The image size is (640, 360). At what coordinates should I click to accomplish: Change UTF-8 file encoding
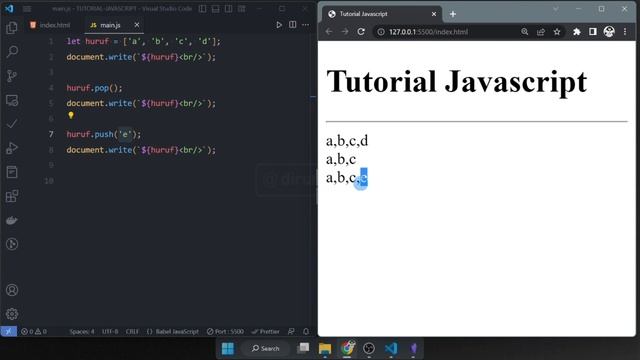click(110, 331)
